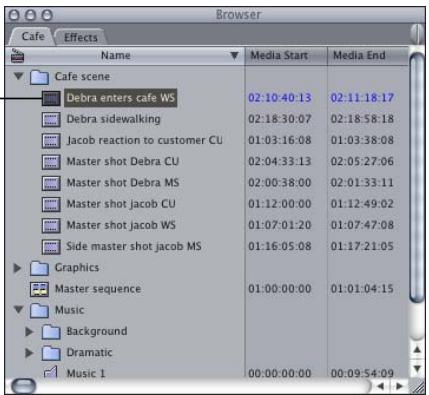Screen dimensions: 429x395
Task: Select the Master sequence name
Action: [98, 289]
